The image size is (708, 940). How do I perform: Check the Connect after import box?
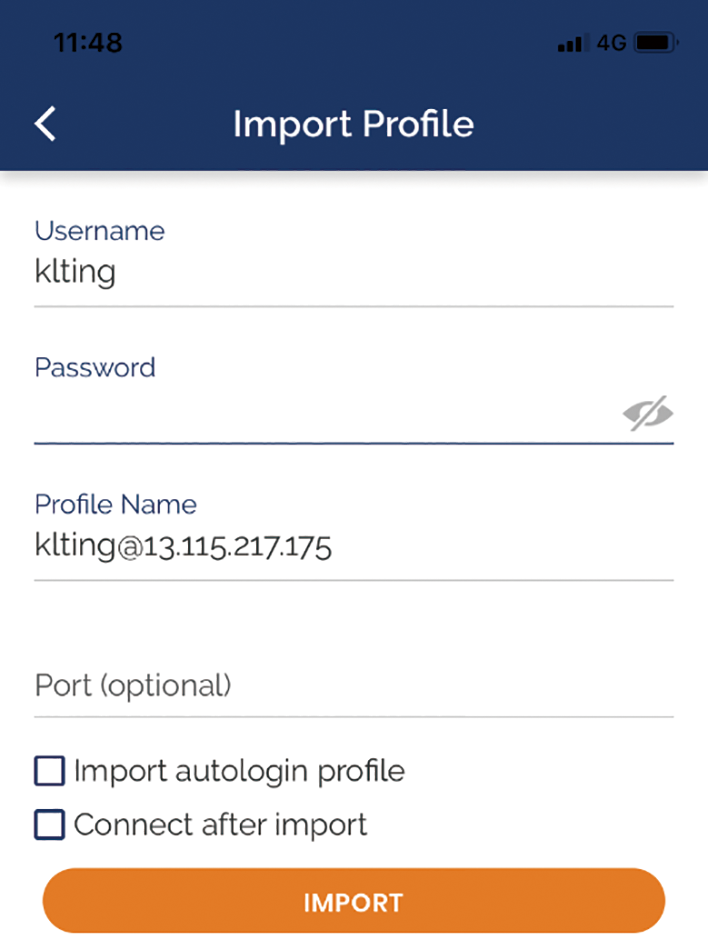(x=49, y=824)
